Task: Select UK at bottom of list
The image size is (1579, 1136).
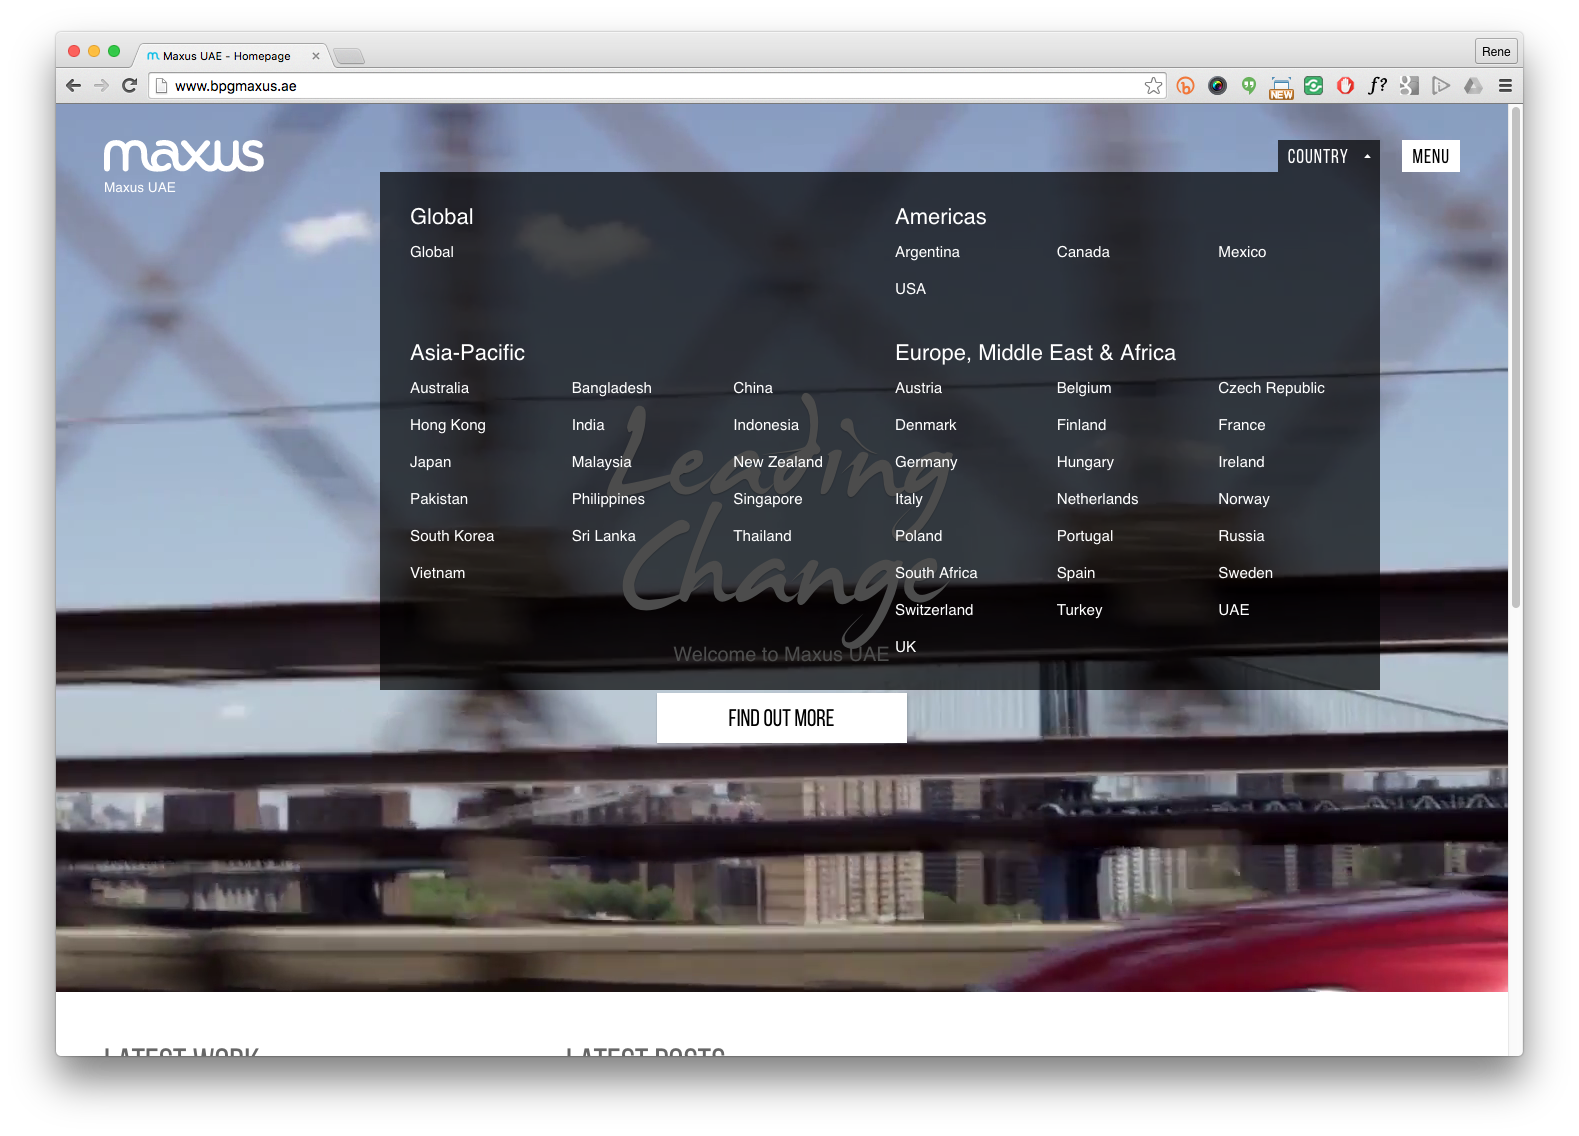Action: [x=906, y=647]
